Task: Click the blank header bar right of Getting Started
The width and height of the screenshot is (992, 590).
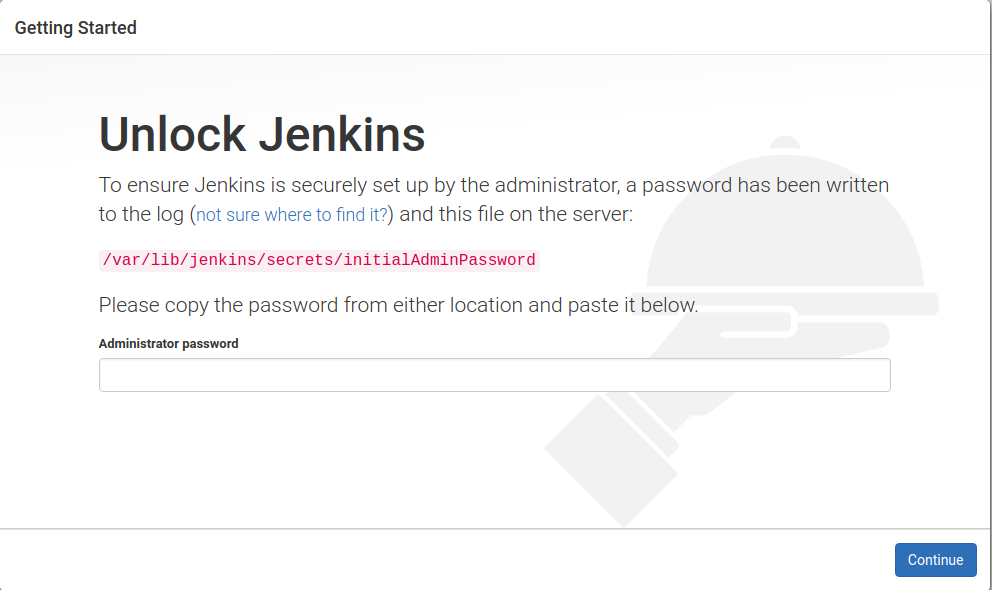Action: 560,28
